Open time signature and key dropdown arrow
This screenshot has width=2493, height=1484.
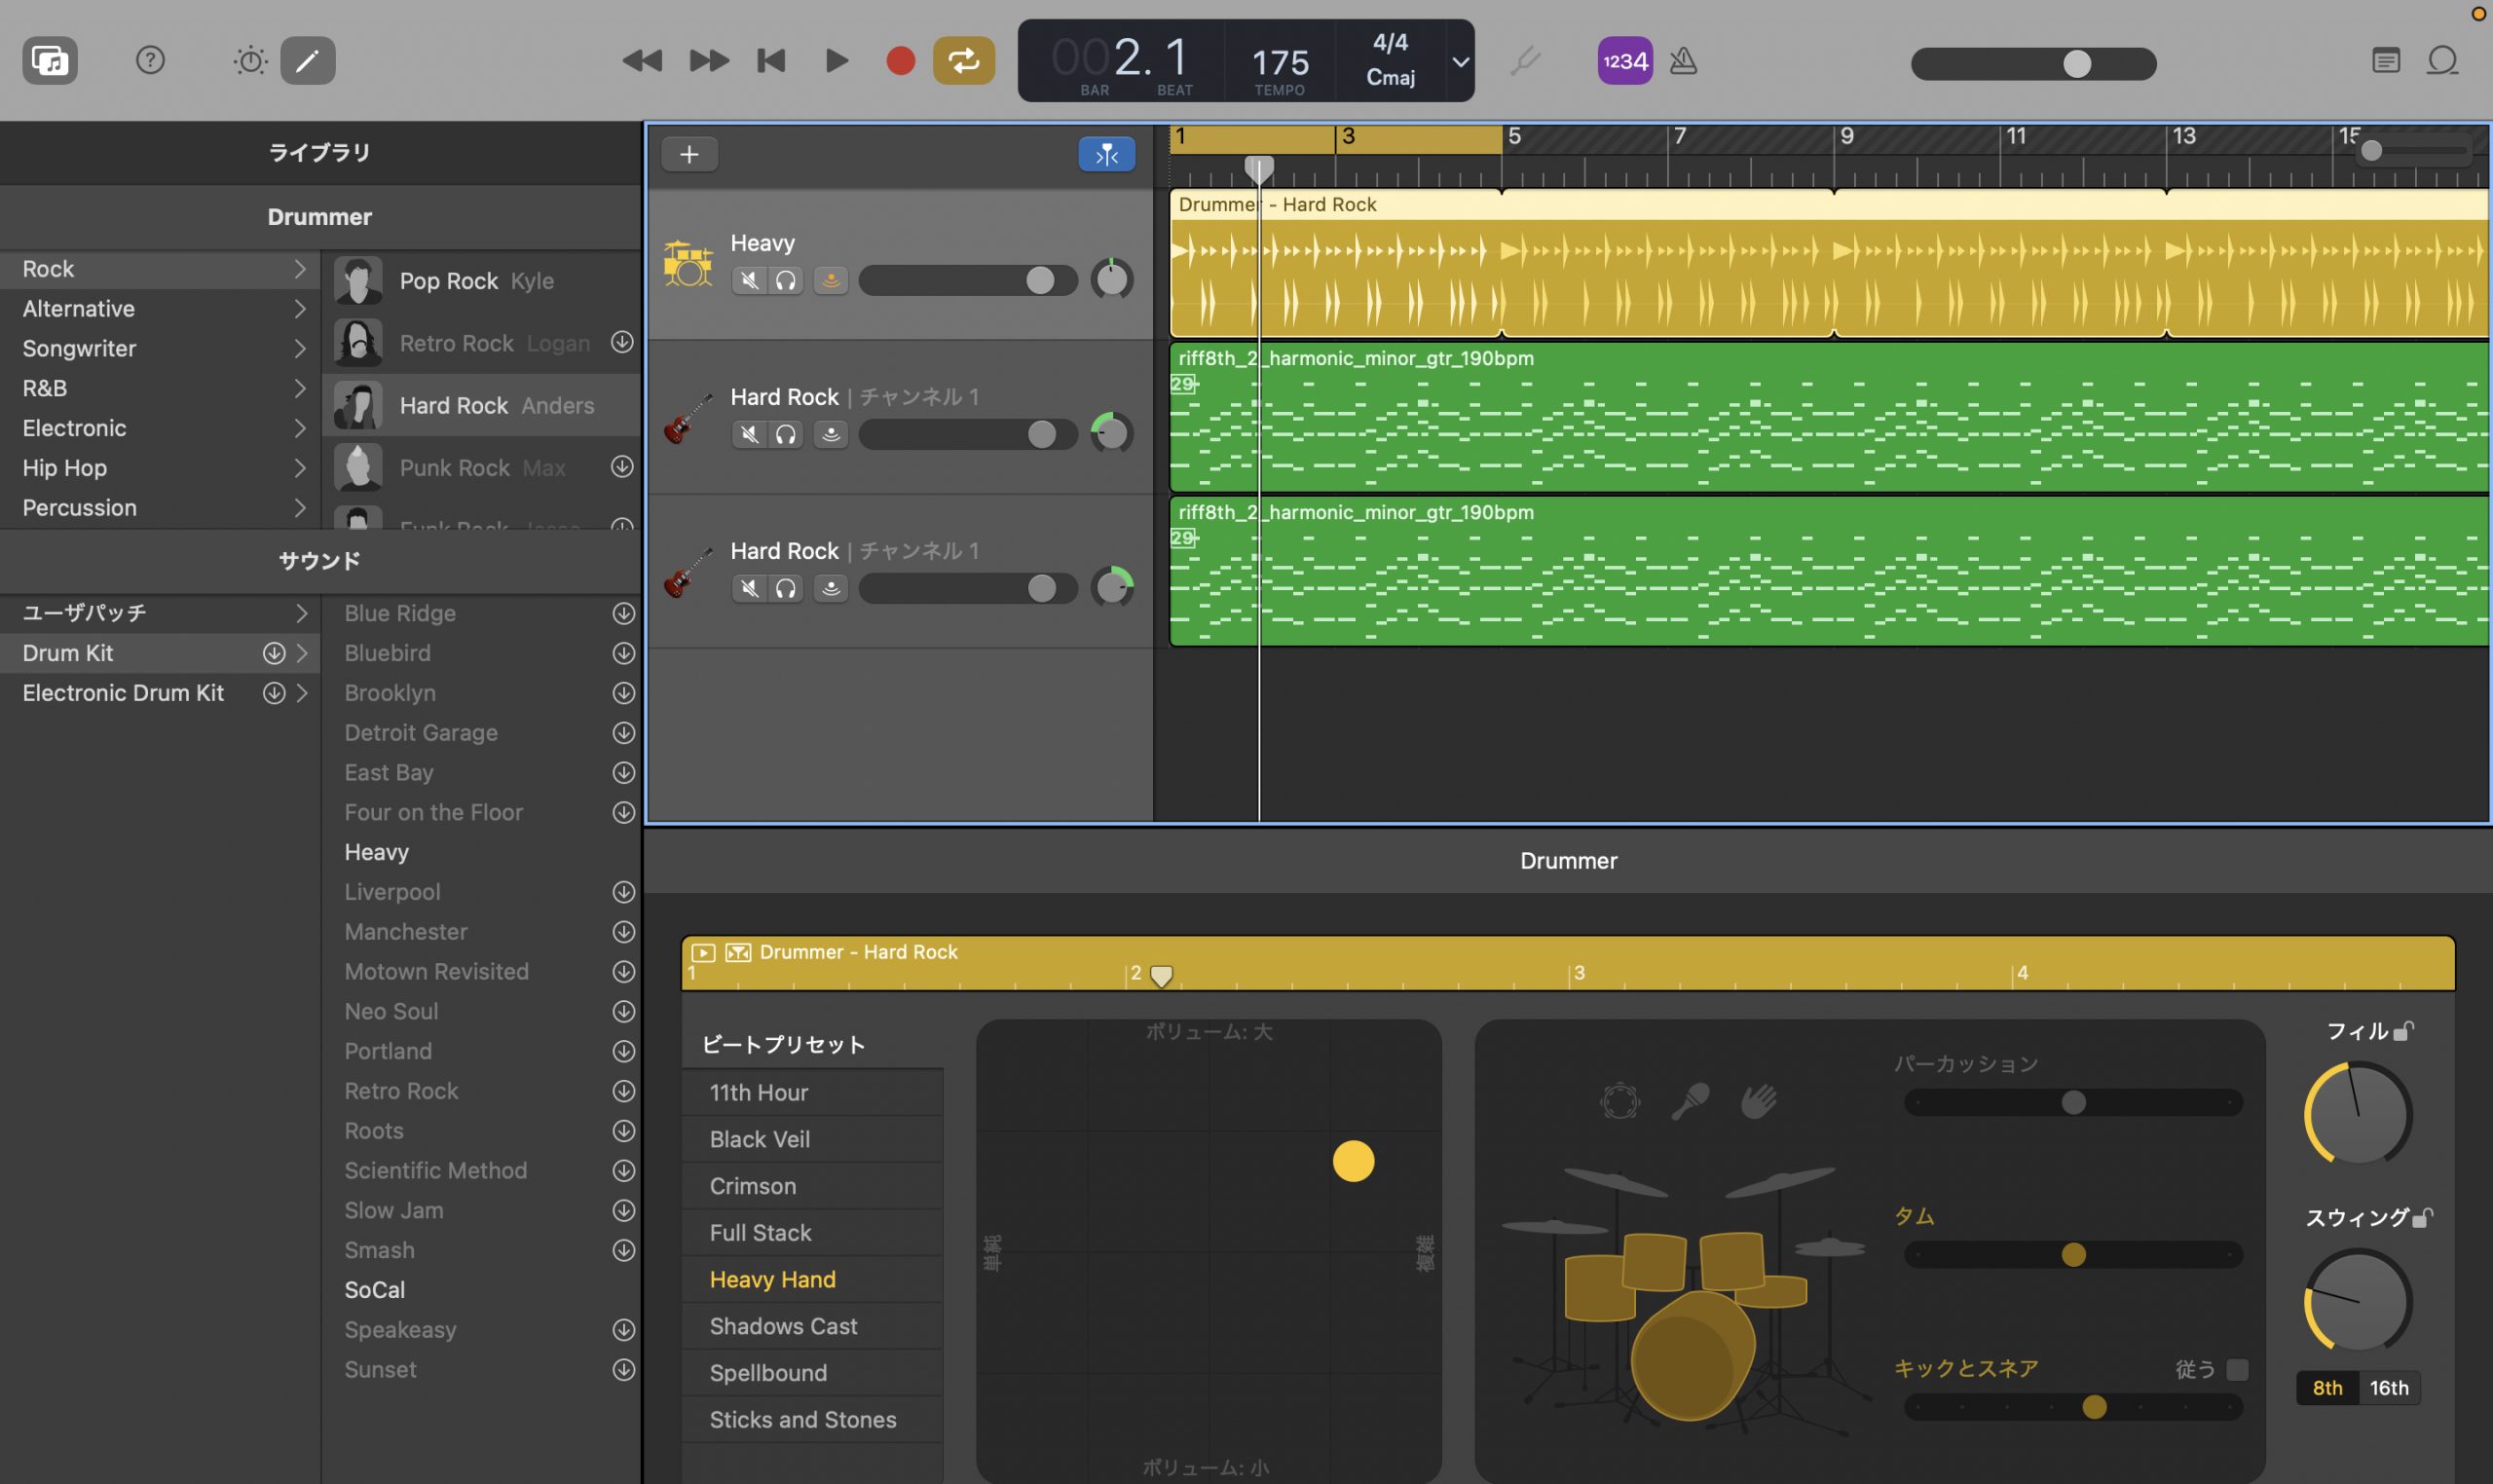coord(1461,62)
